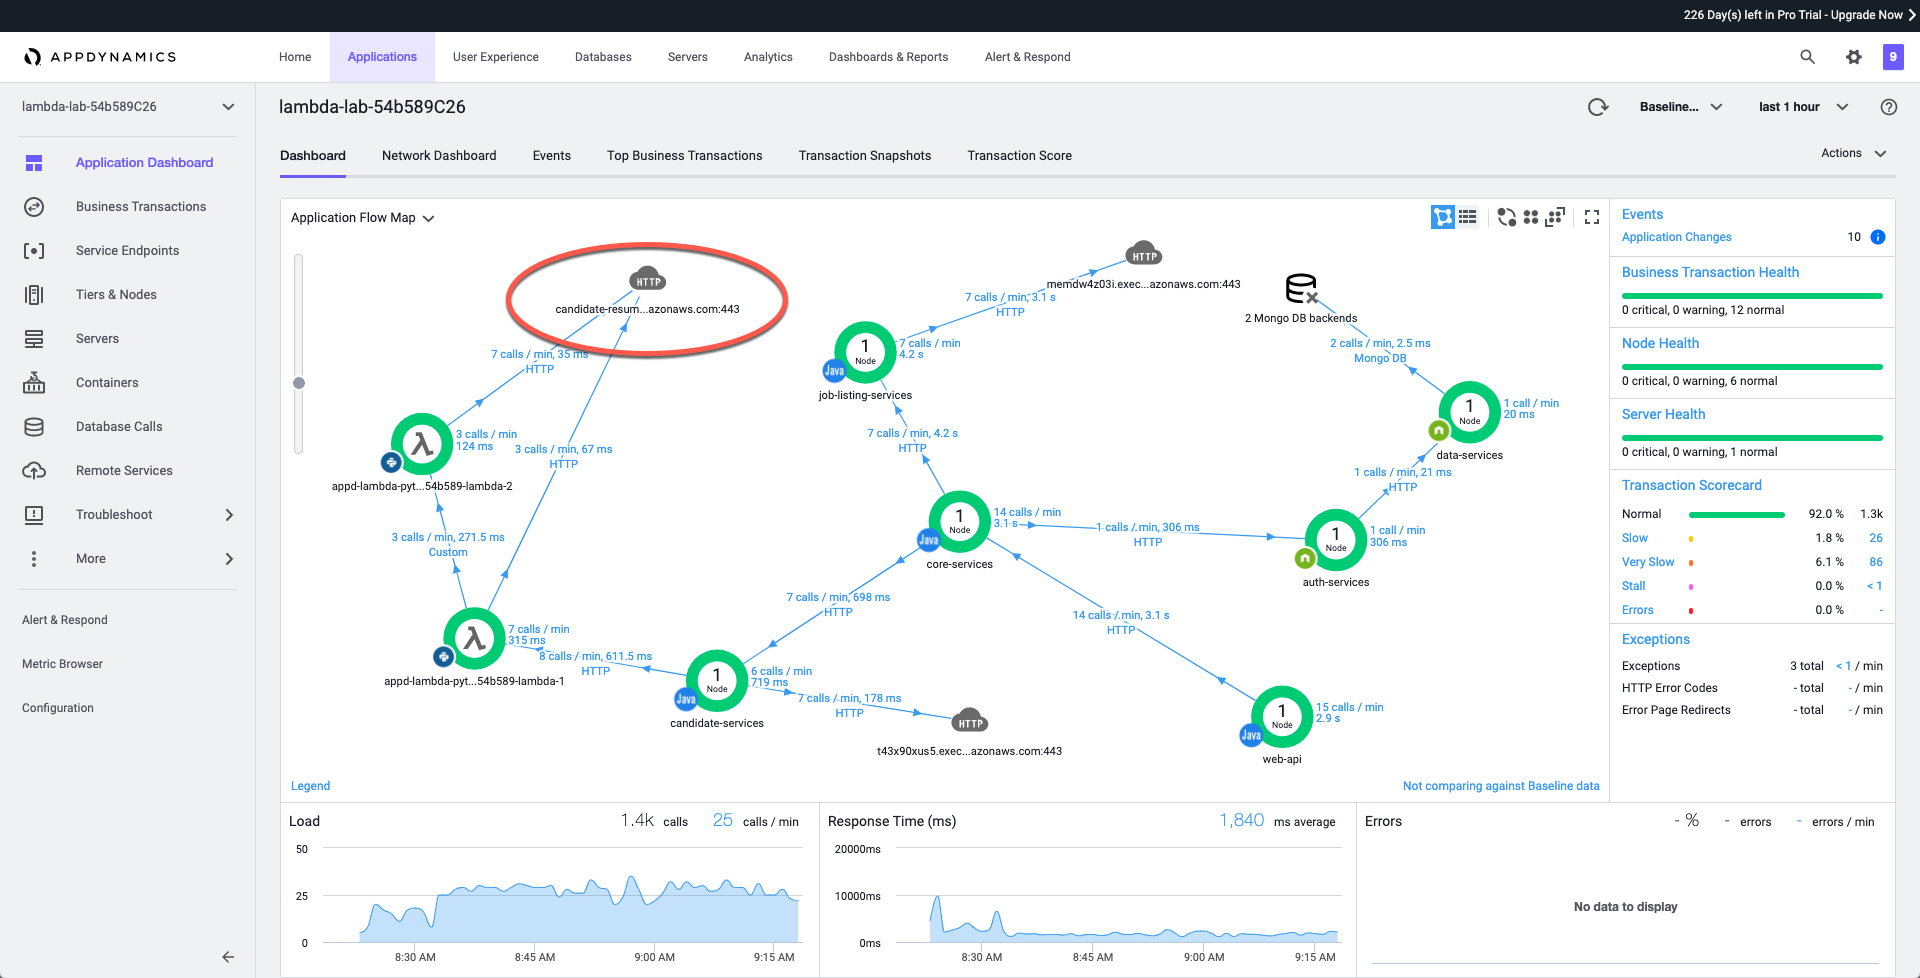Open Analytics top menu
This screenshot has width=1920, height=978.
point(768,57)
